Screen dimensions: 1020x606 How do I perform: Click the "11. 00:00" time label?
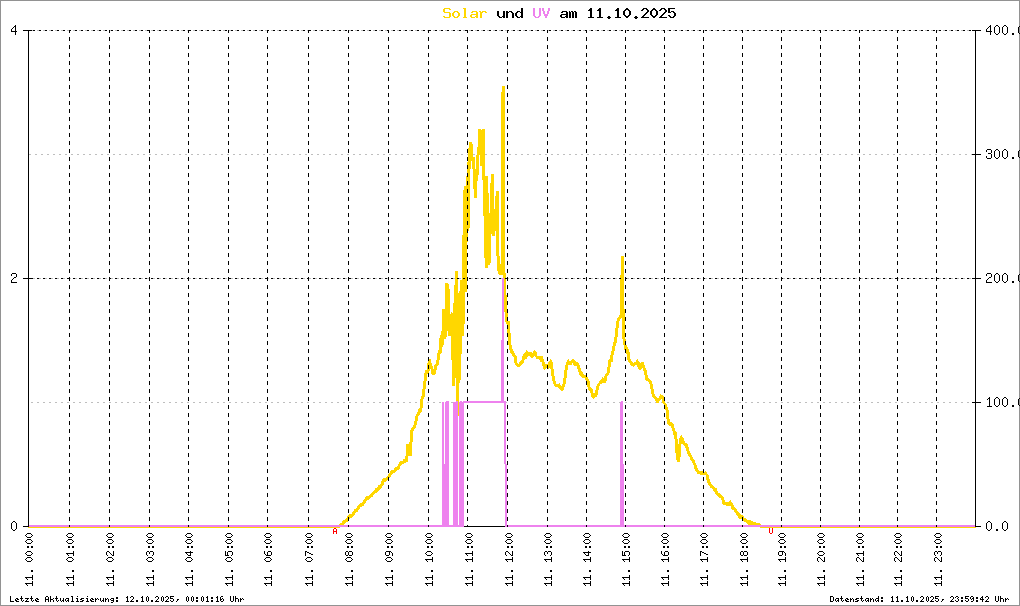pyautogui.click(x=29, y=559)
